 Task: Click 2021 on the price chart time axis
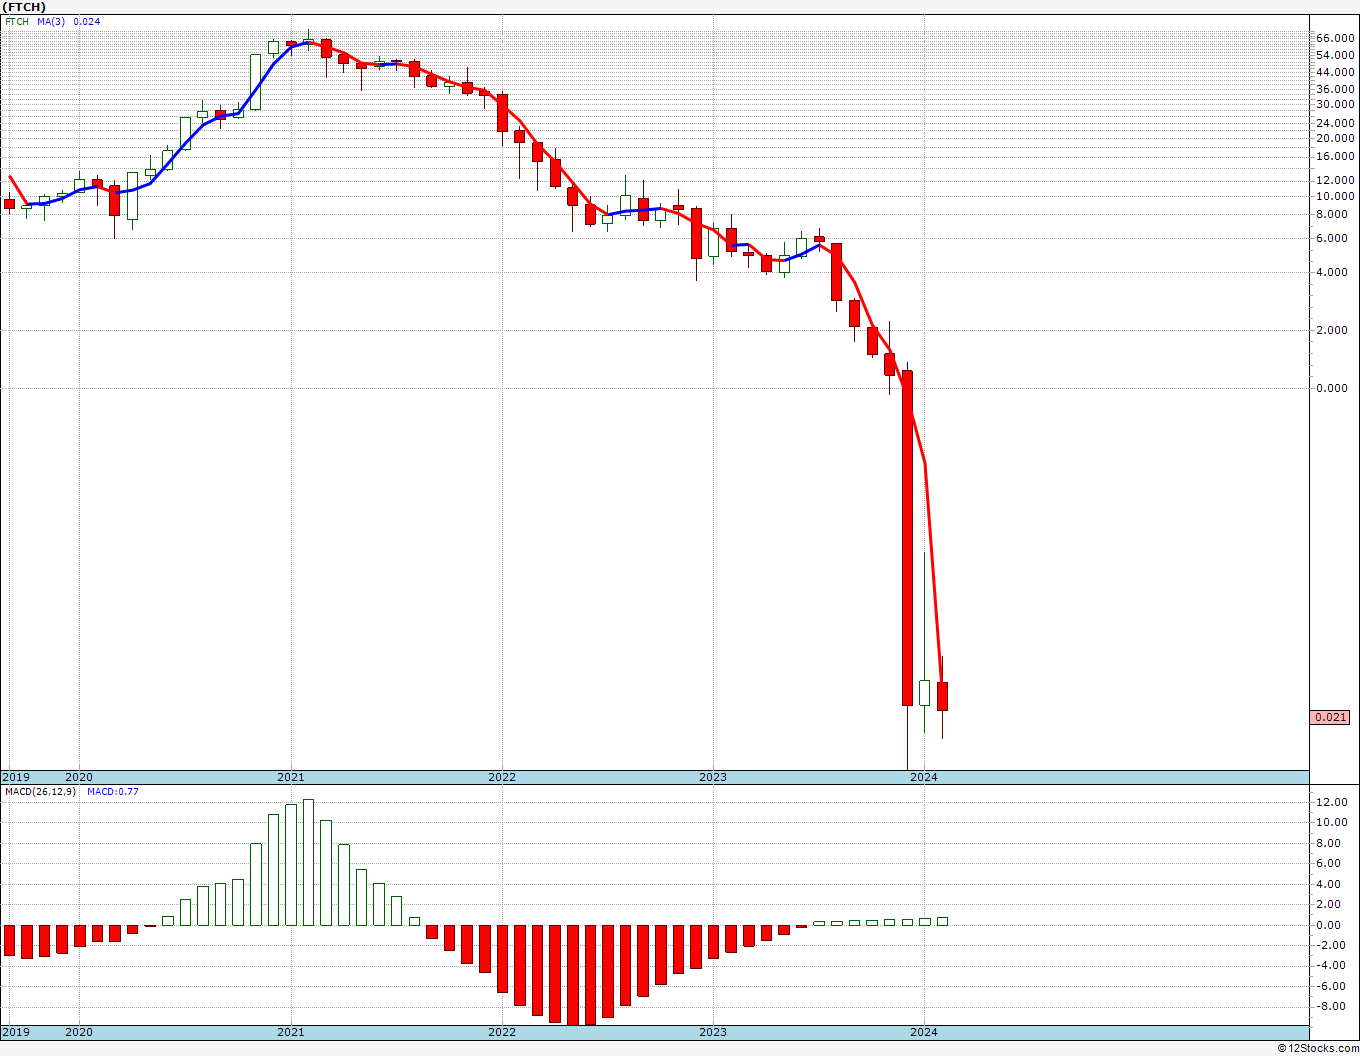click(x=291, y=777)
